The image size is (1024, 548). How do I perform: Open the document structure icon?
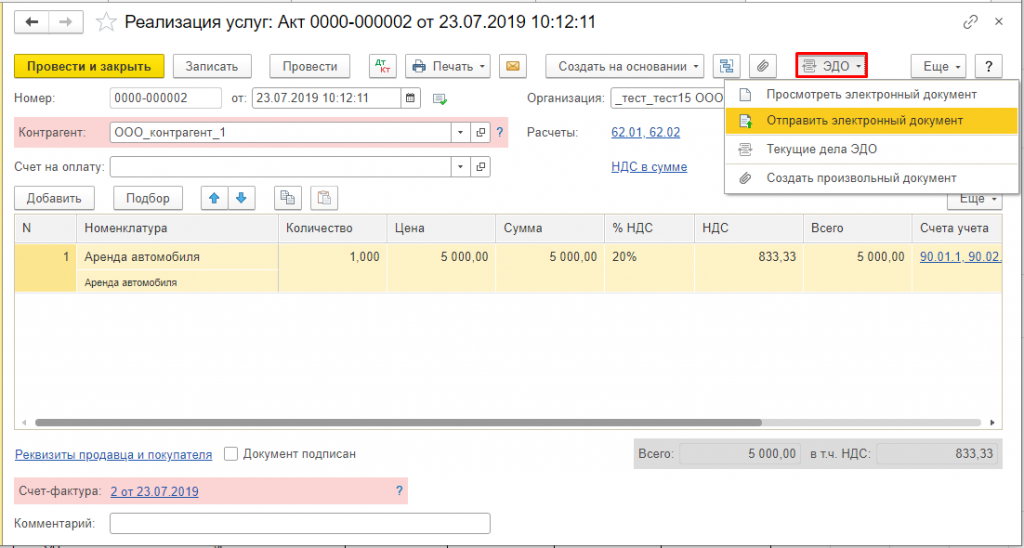pyautogui.click(x=726, y=66)
